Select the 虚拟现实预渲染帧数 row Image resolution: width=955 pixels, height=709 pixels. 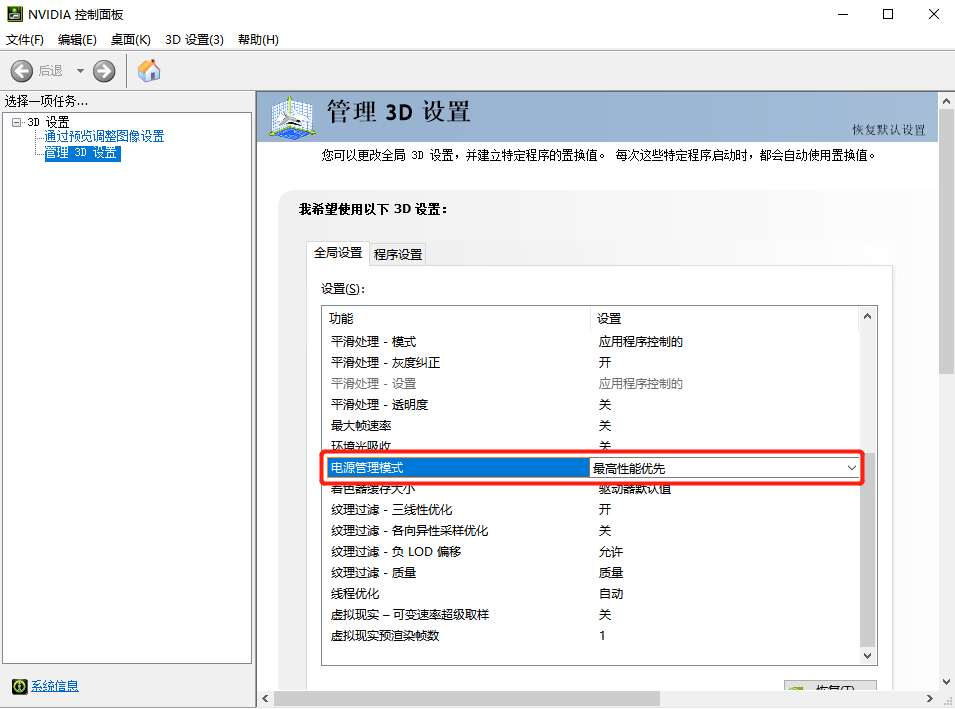click(x=590, y=636)
